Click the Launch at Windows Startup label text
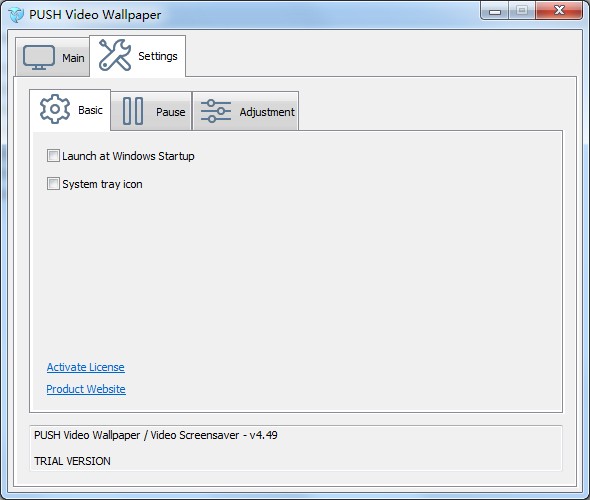 128,156
